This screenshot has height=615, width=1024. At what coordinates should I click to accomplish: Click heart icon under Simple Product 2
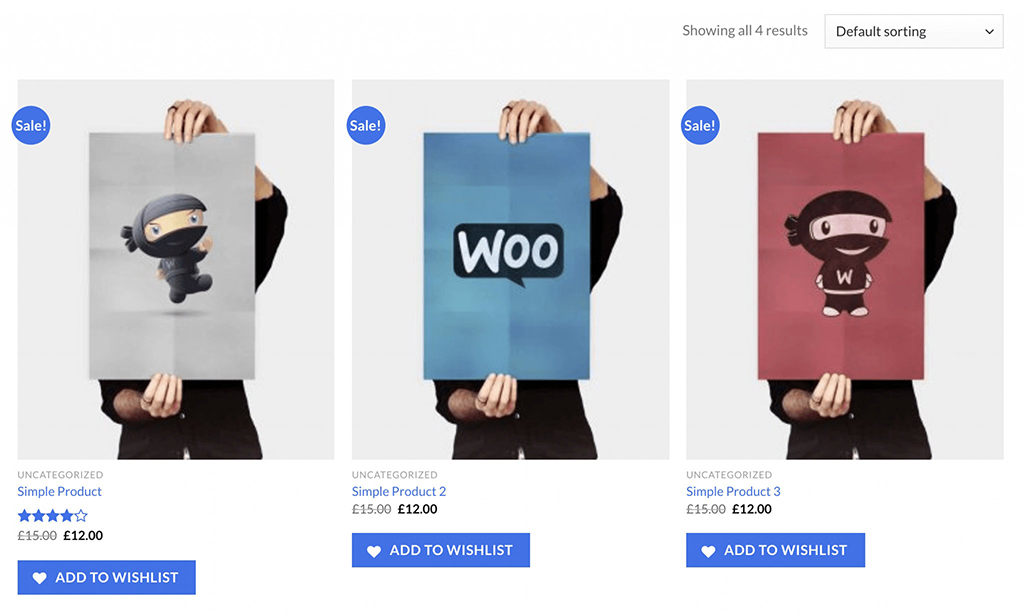coord(374,551)
